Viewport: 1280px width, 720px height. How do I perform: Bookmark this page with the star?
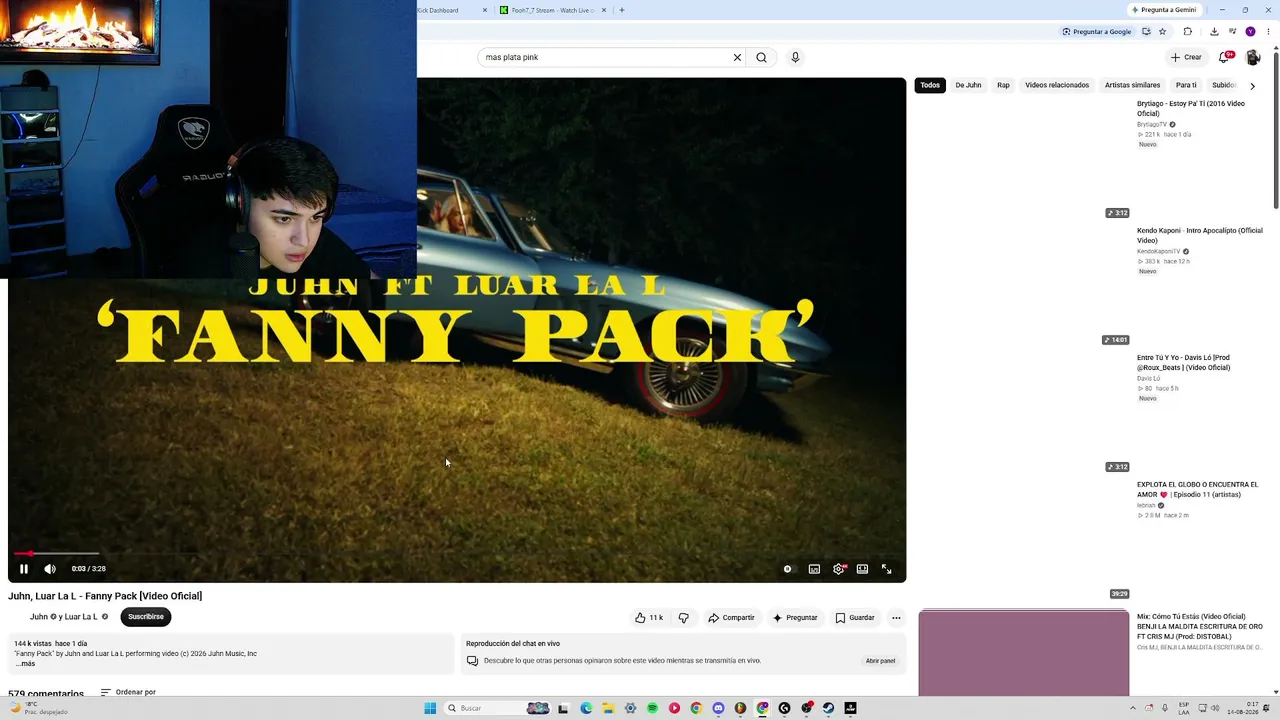coord(1162,31)
